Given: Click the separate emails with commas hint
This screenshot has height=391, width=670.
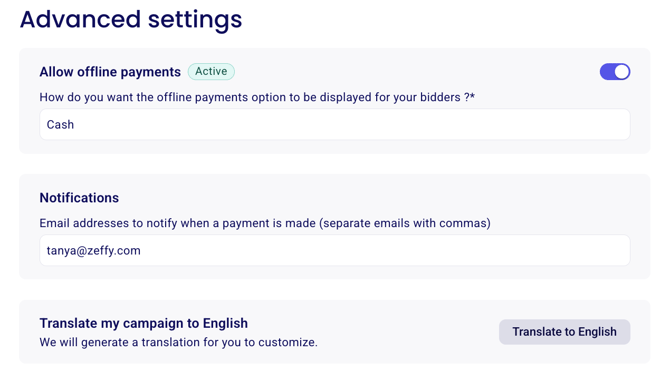Looking at the screenshot, I should [405, 223].
